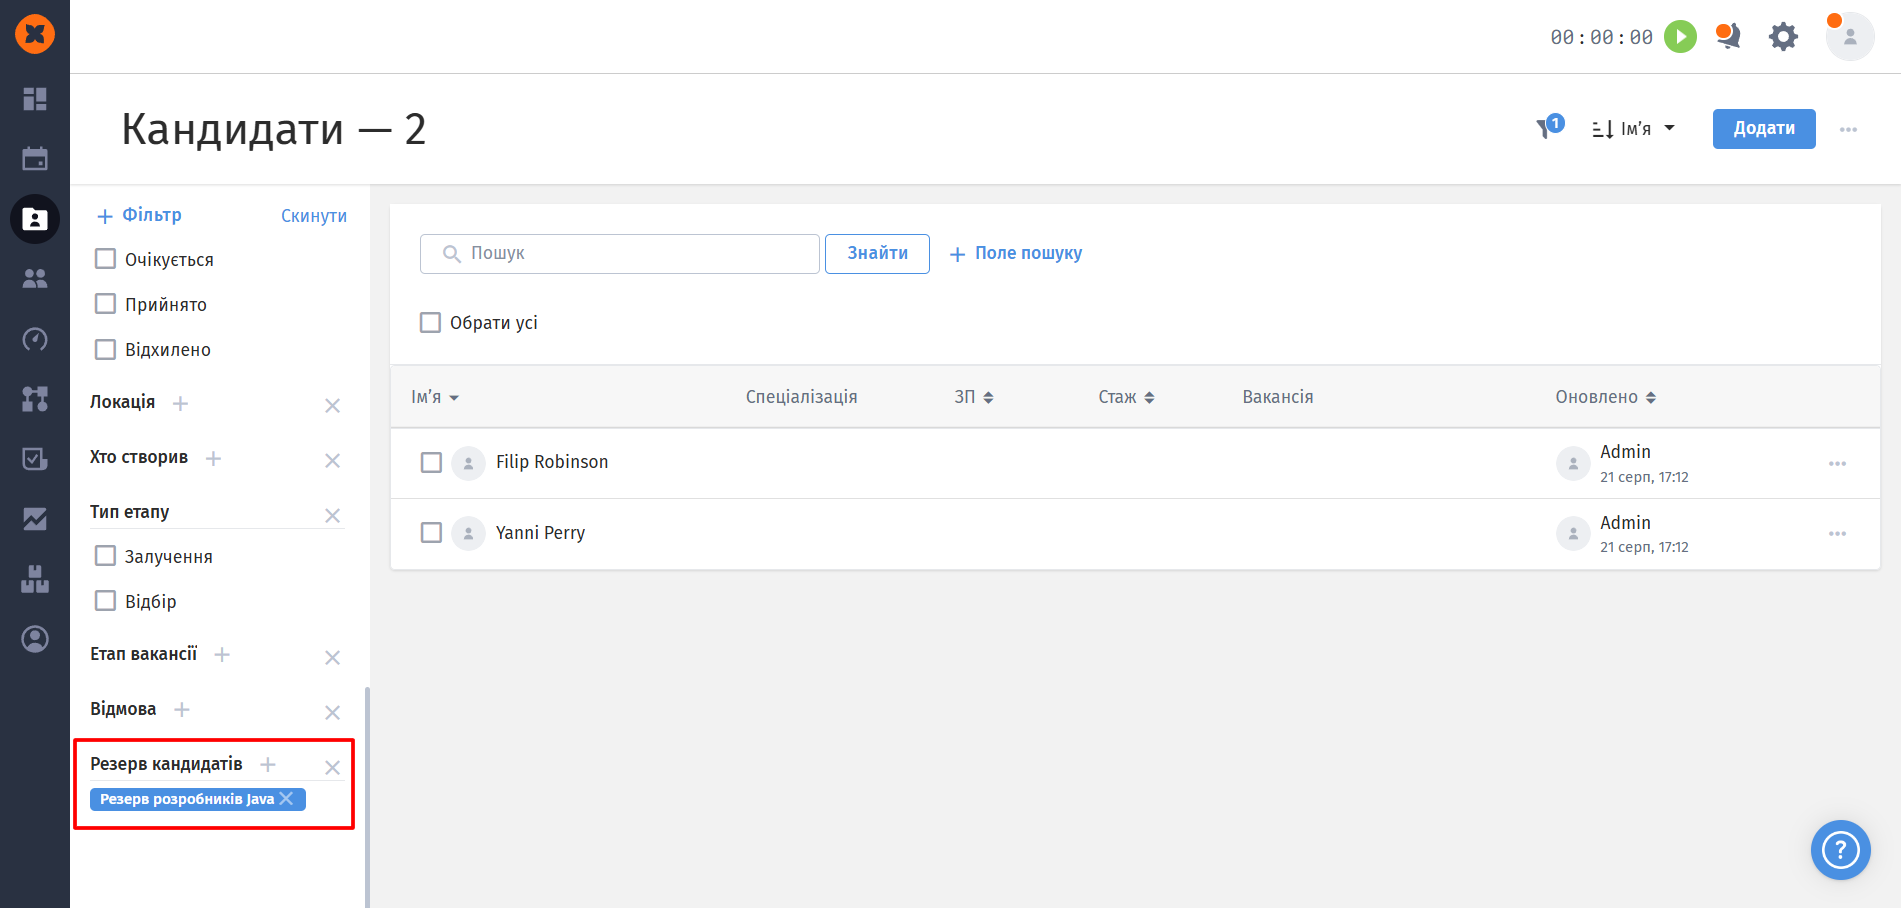Open the dashboard grid icon in sidebar
Screen dimensions: 1901x908
tap(35, 99)
